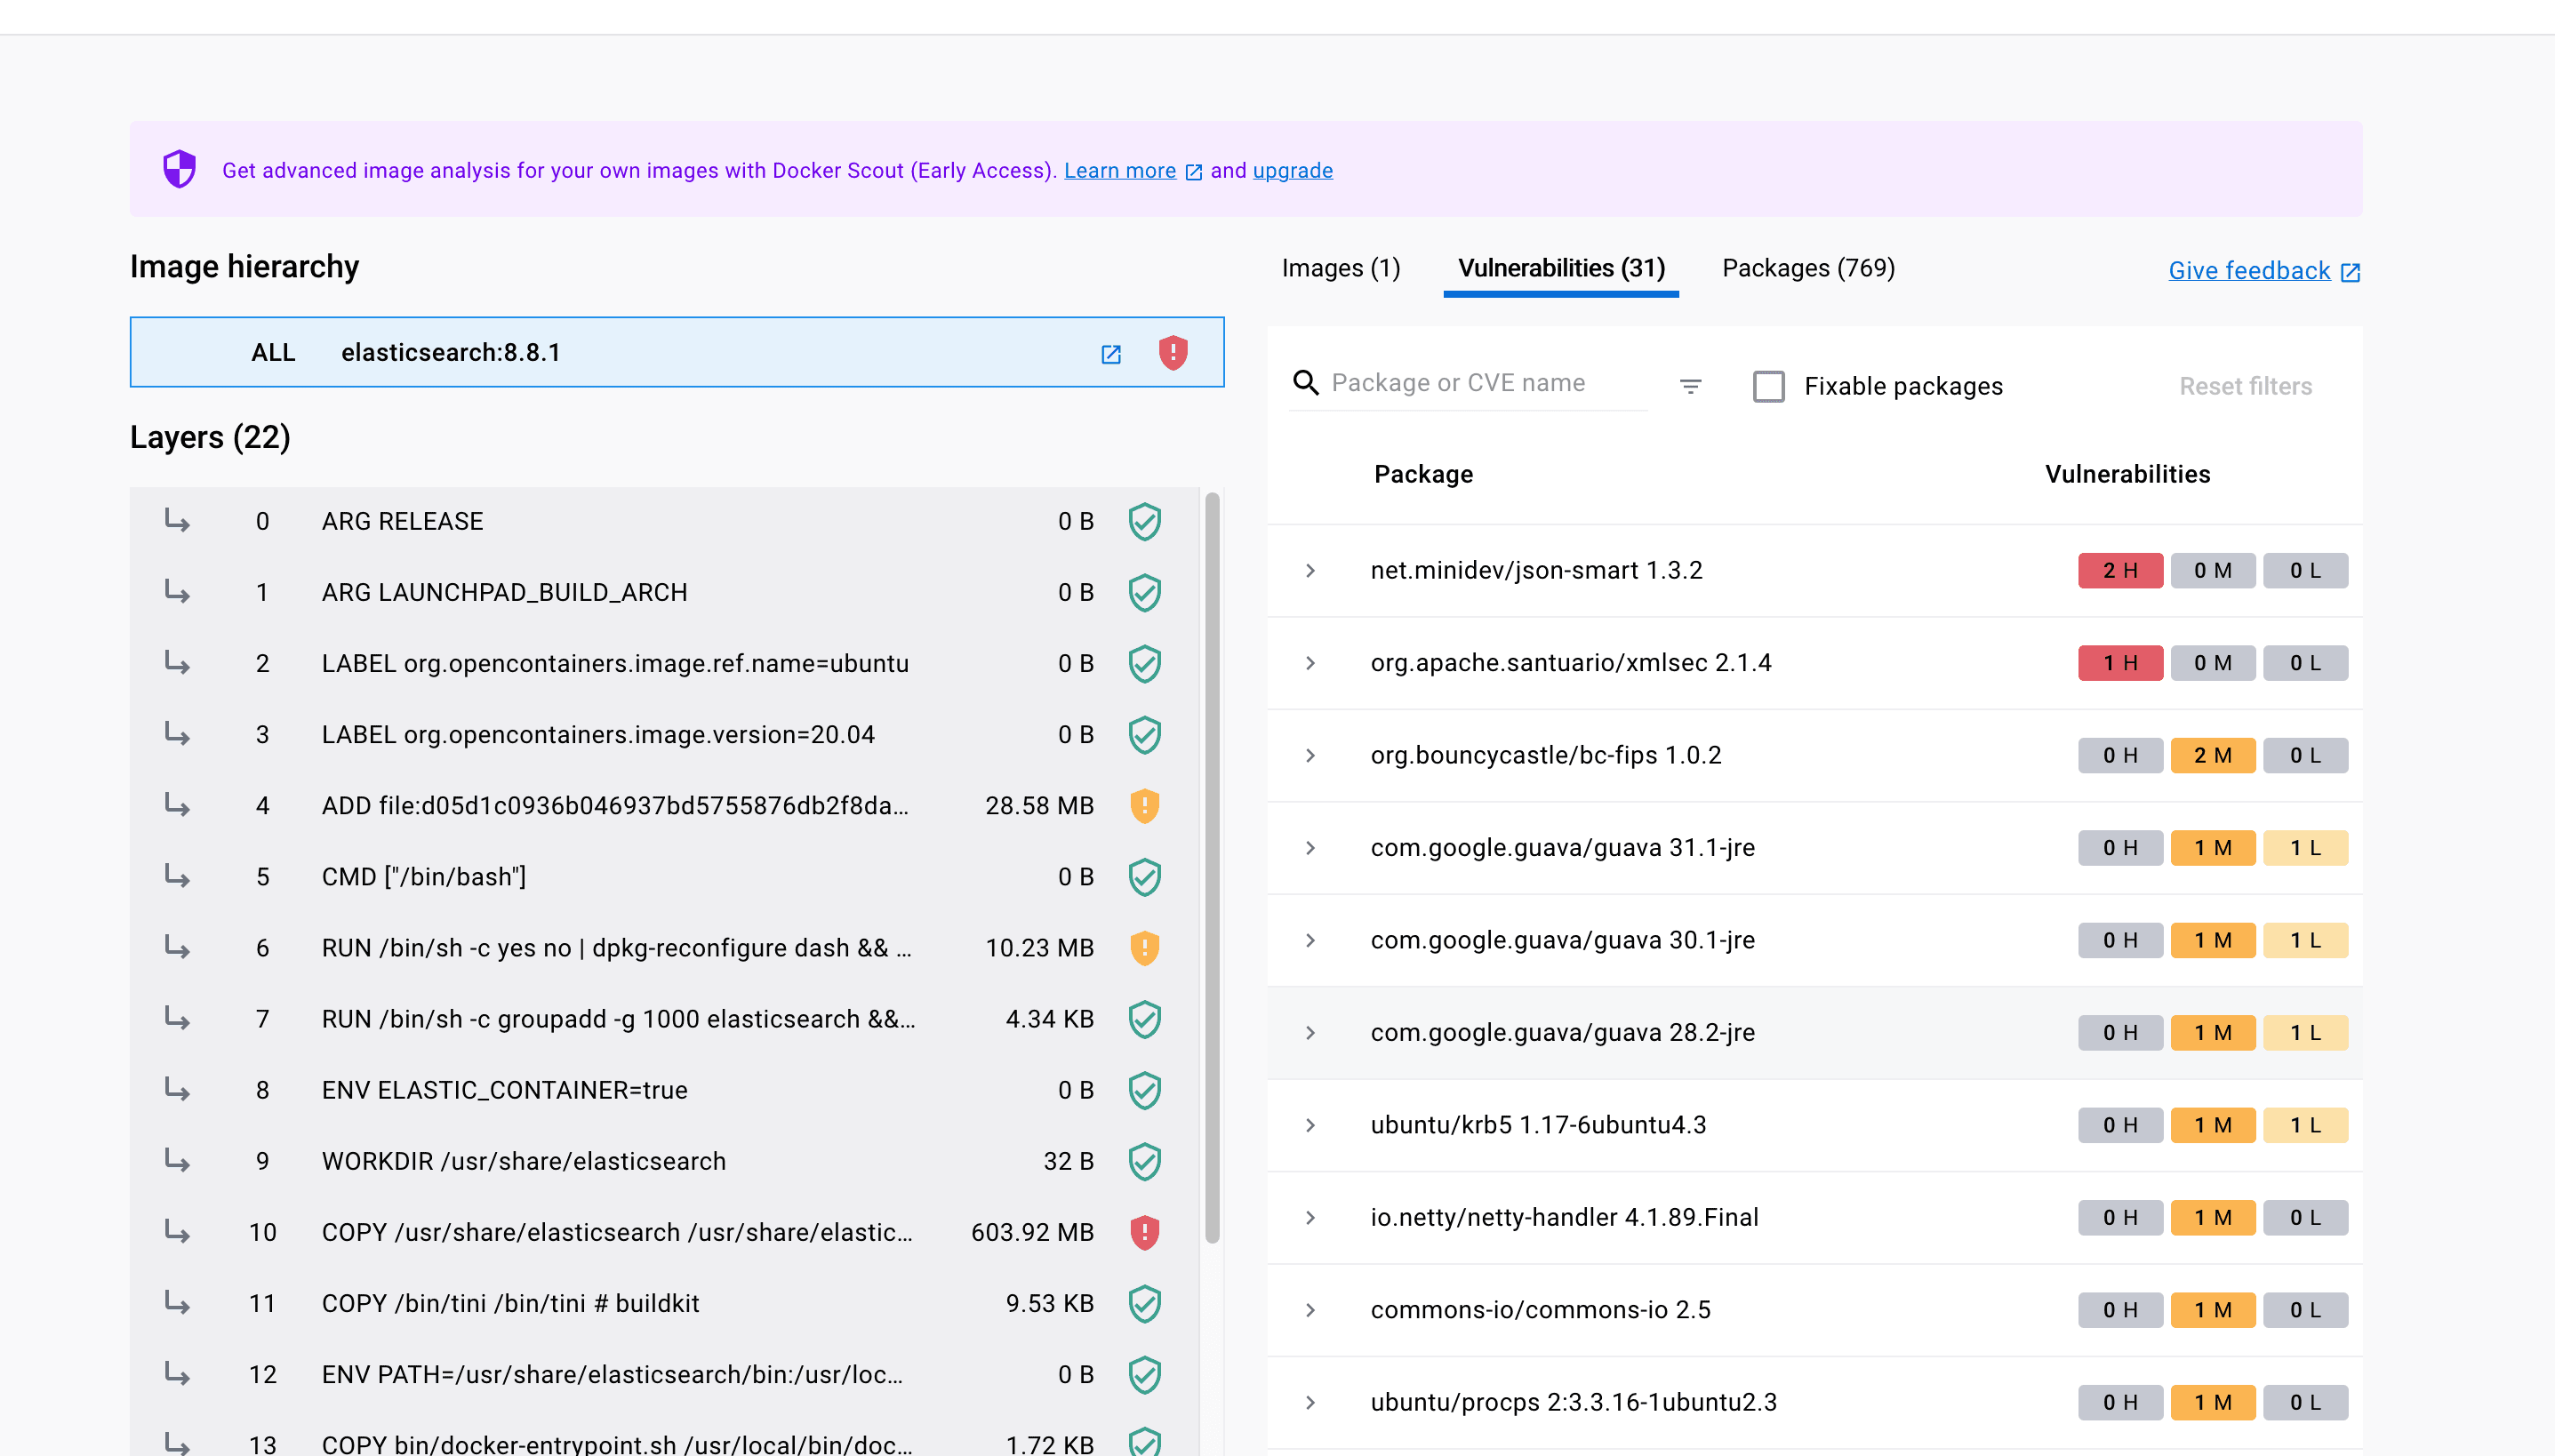Expand org.bouncycastle/bc-fips 1.0.2 row

point(1310,755)
